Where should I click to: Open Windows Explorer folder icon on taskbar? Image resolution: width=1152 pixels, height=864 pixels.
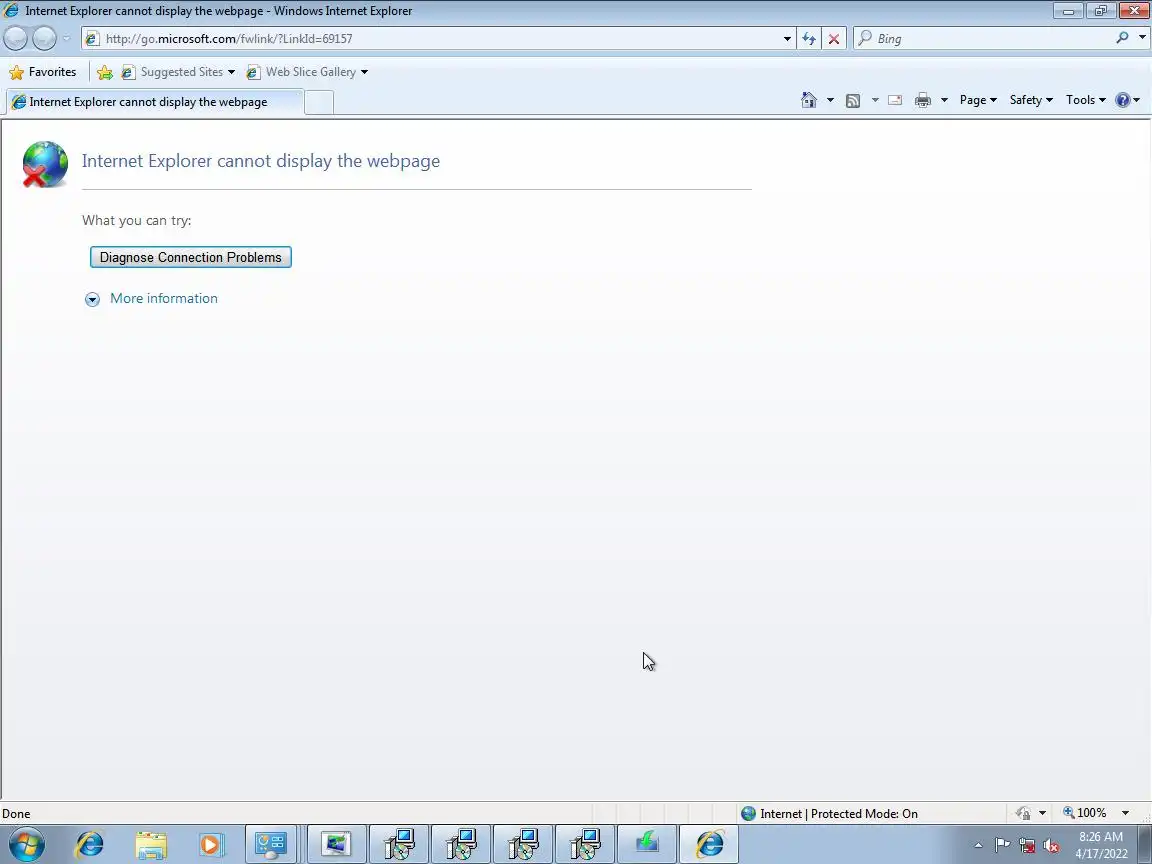point(151,844)
